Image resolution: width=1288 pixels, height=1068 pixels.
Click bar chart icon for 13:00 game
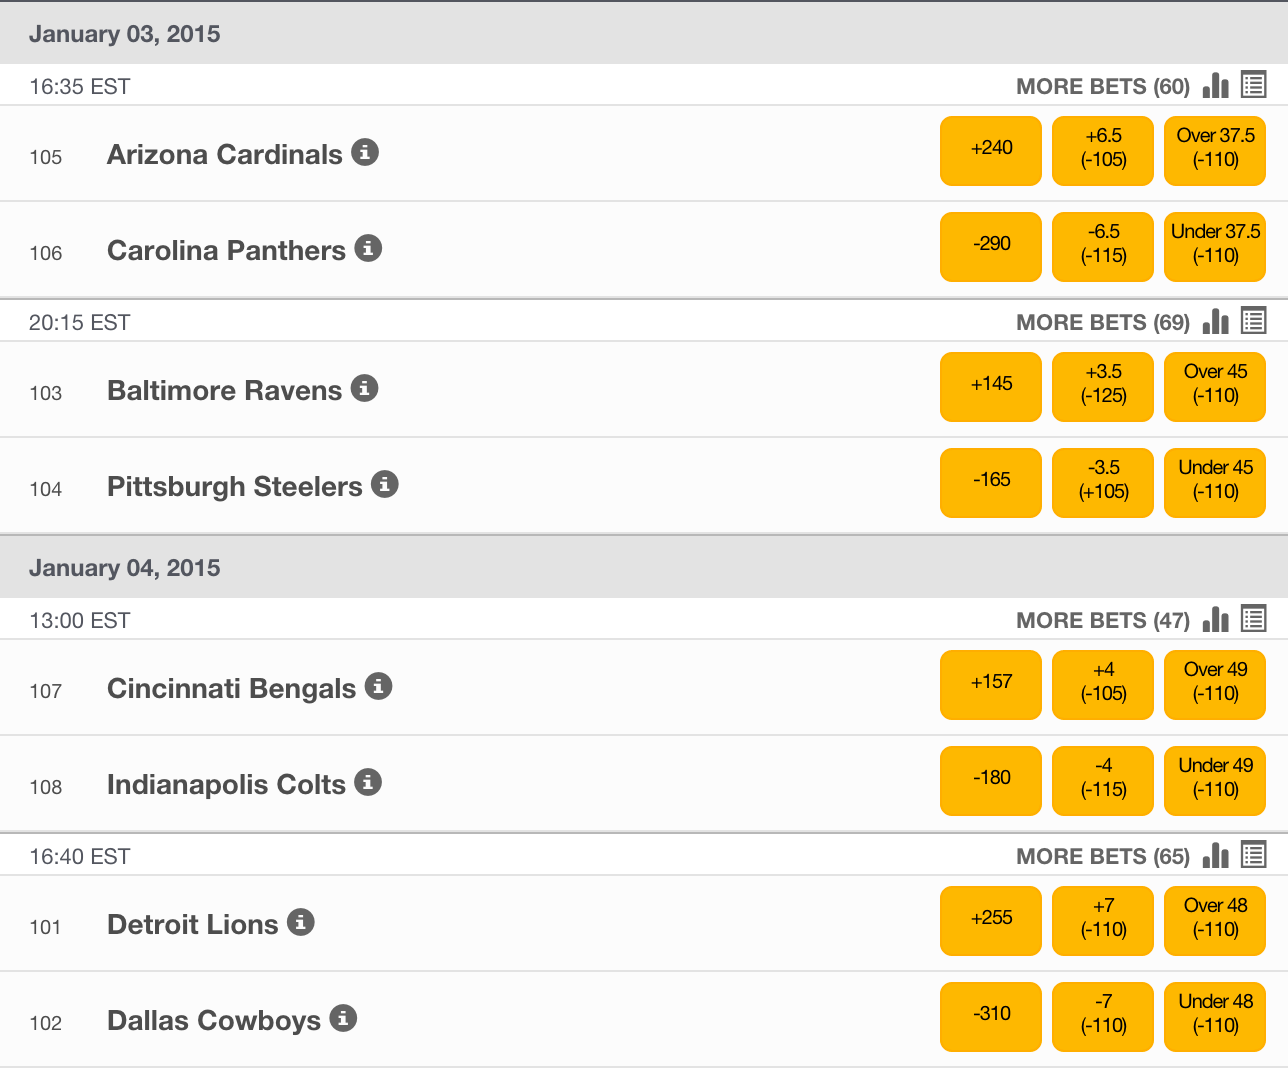1215,620
